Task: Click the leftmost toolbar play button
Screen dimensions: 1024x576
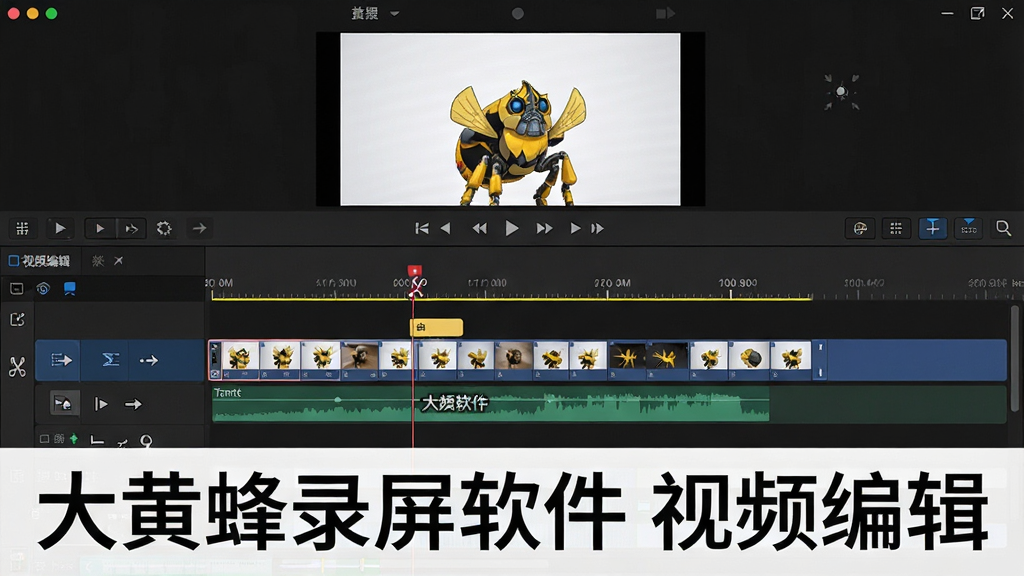Action: 60,228
